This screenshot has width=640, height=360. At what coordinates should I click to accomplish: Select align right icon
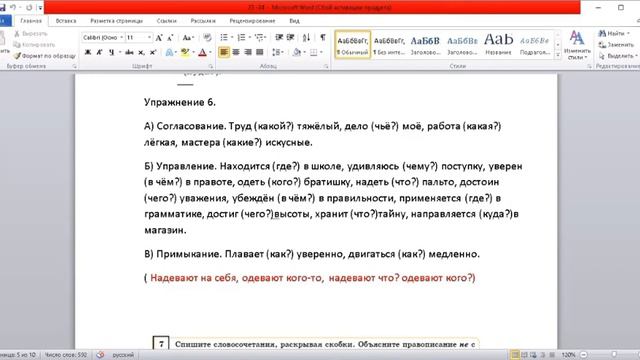248,52
